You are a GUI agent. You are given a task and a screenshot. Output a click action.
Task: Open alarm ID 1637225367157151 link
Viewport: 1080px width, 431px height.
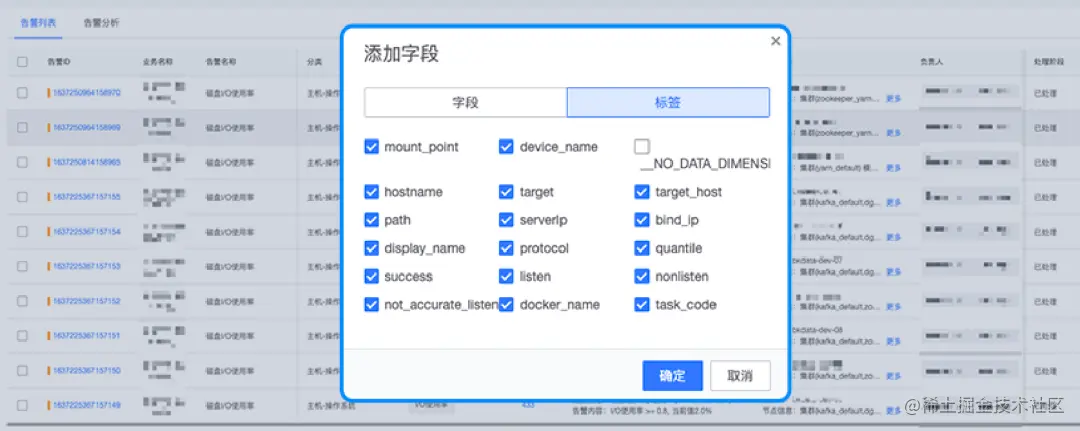click(x=87, y=336)
